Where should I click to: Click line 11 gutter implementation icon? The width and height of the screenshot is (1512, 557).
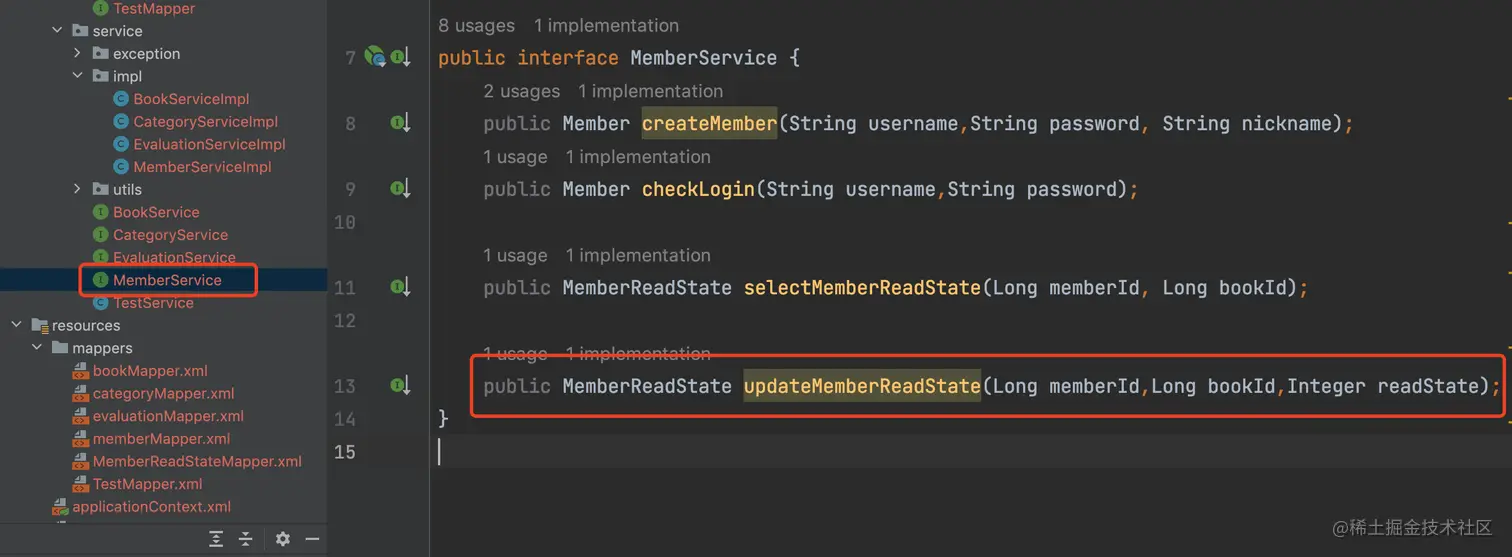click(x=401, y=287)
